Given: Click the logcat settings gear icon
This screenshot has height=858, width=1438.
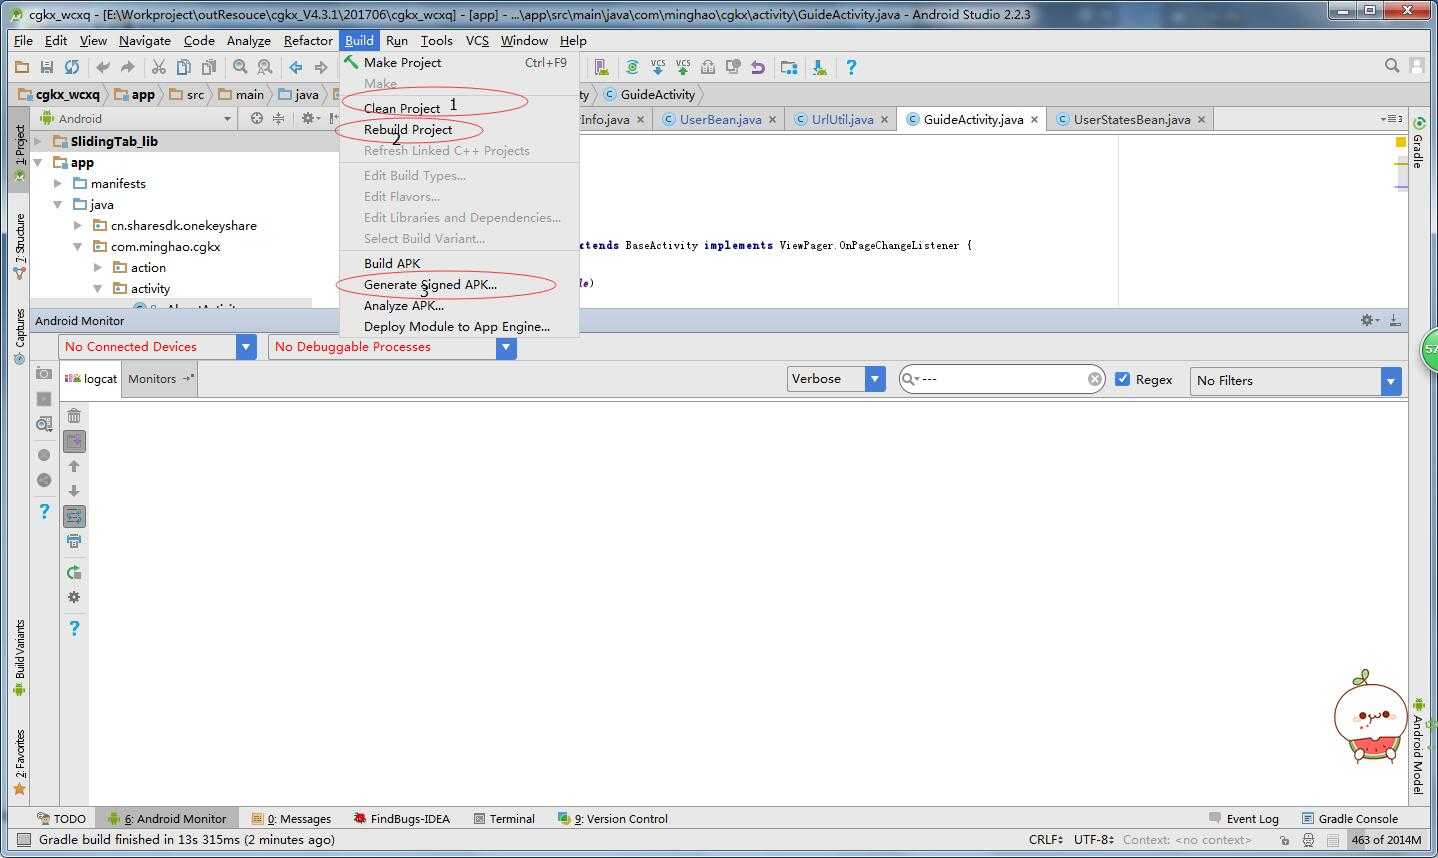Looking at the screenshot, I should [x=74, y=597].
